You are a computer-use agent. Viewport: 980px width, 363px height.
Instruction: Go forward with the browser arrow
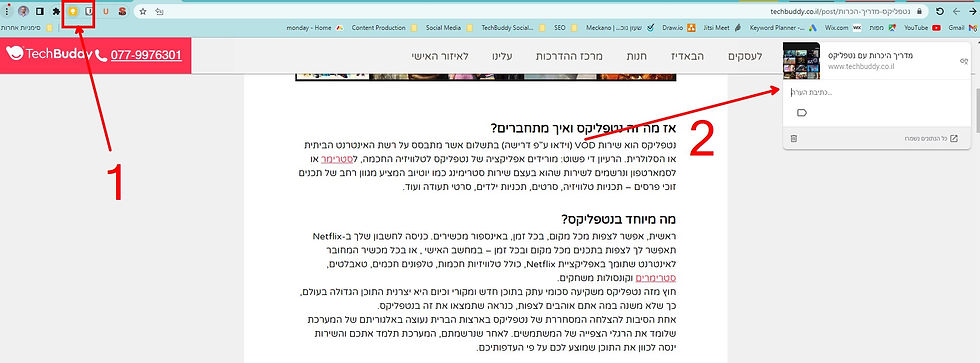click(x=956, y=11)
